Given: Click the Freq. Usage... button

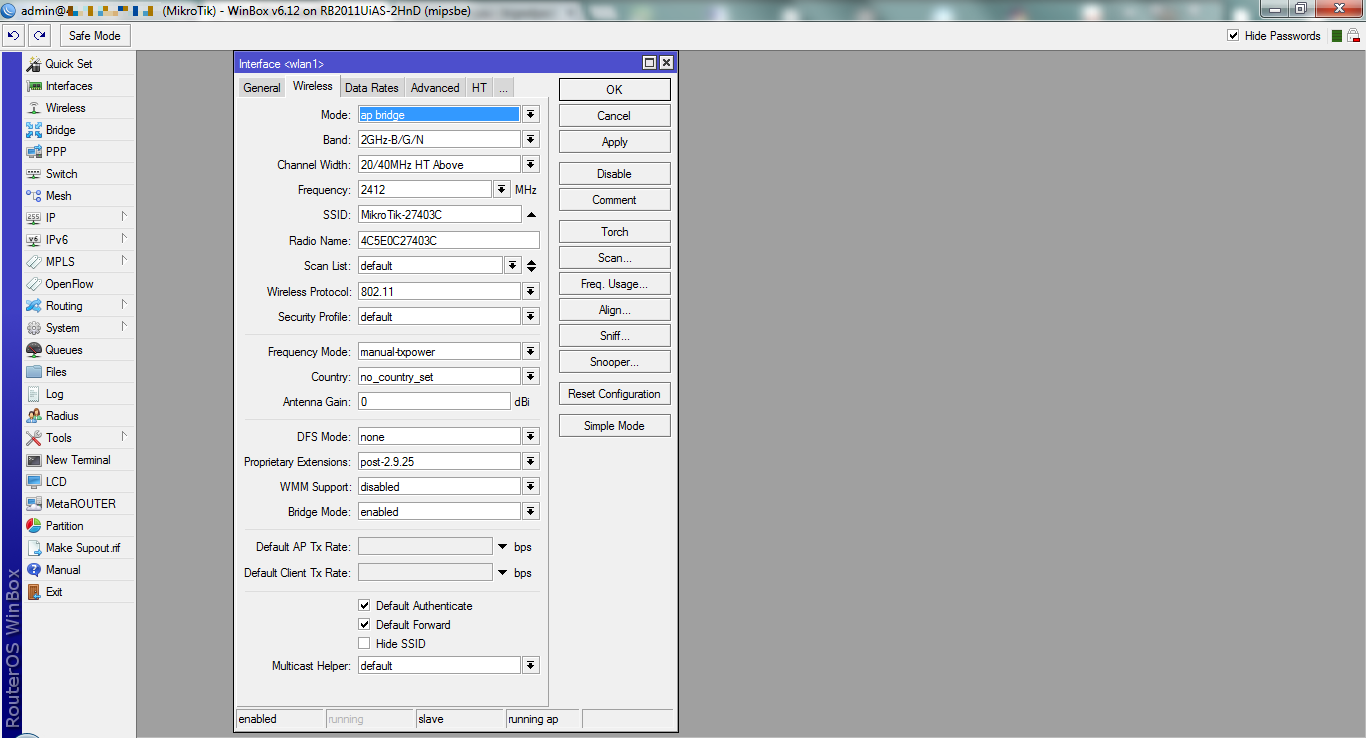Looking at the screenshot, I should (614, 284).
